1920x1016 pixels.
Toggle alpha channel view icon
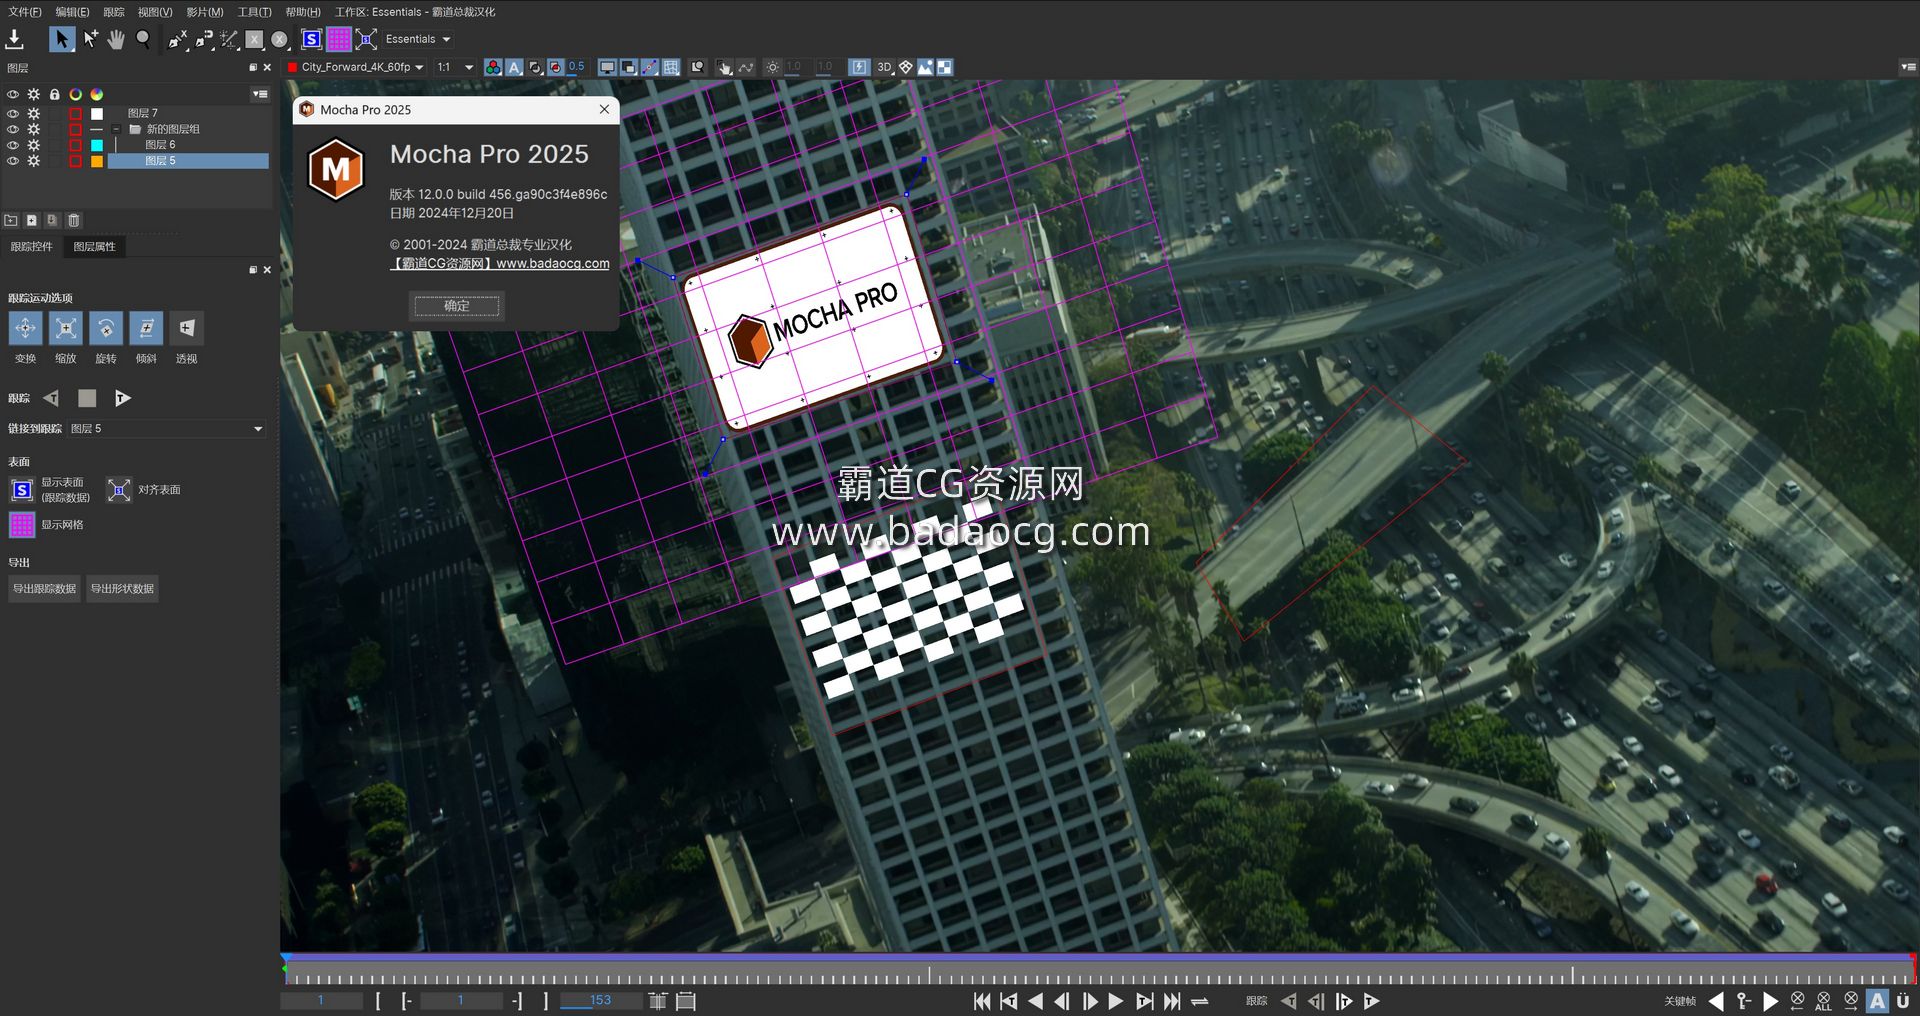(x=514, y=67)
